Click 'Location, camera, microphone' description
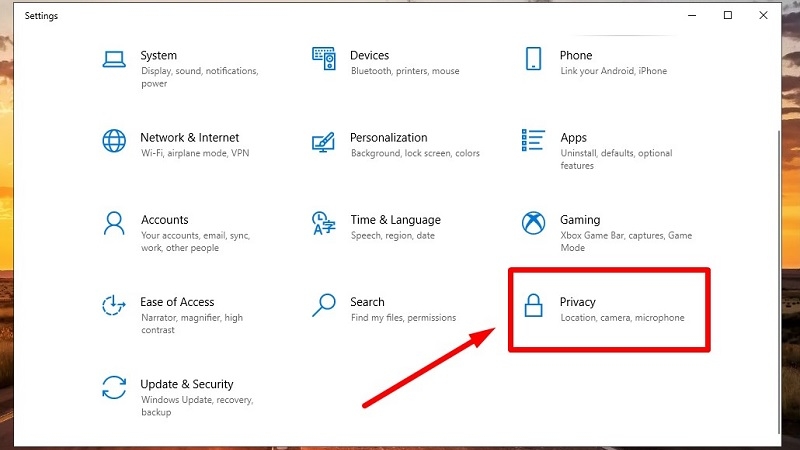800x450 pixels. pyautogui.click(x=622, y=317)
